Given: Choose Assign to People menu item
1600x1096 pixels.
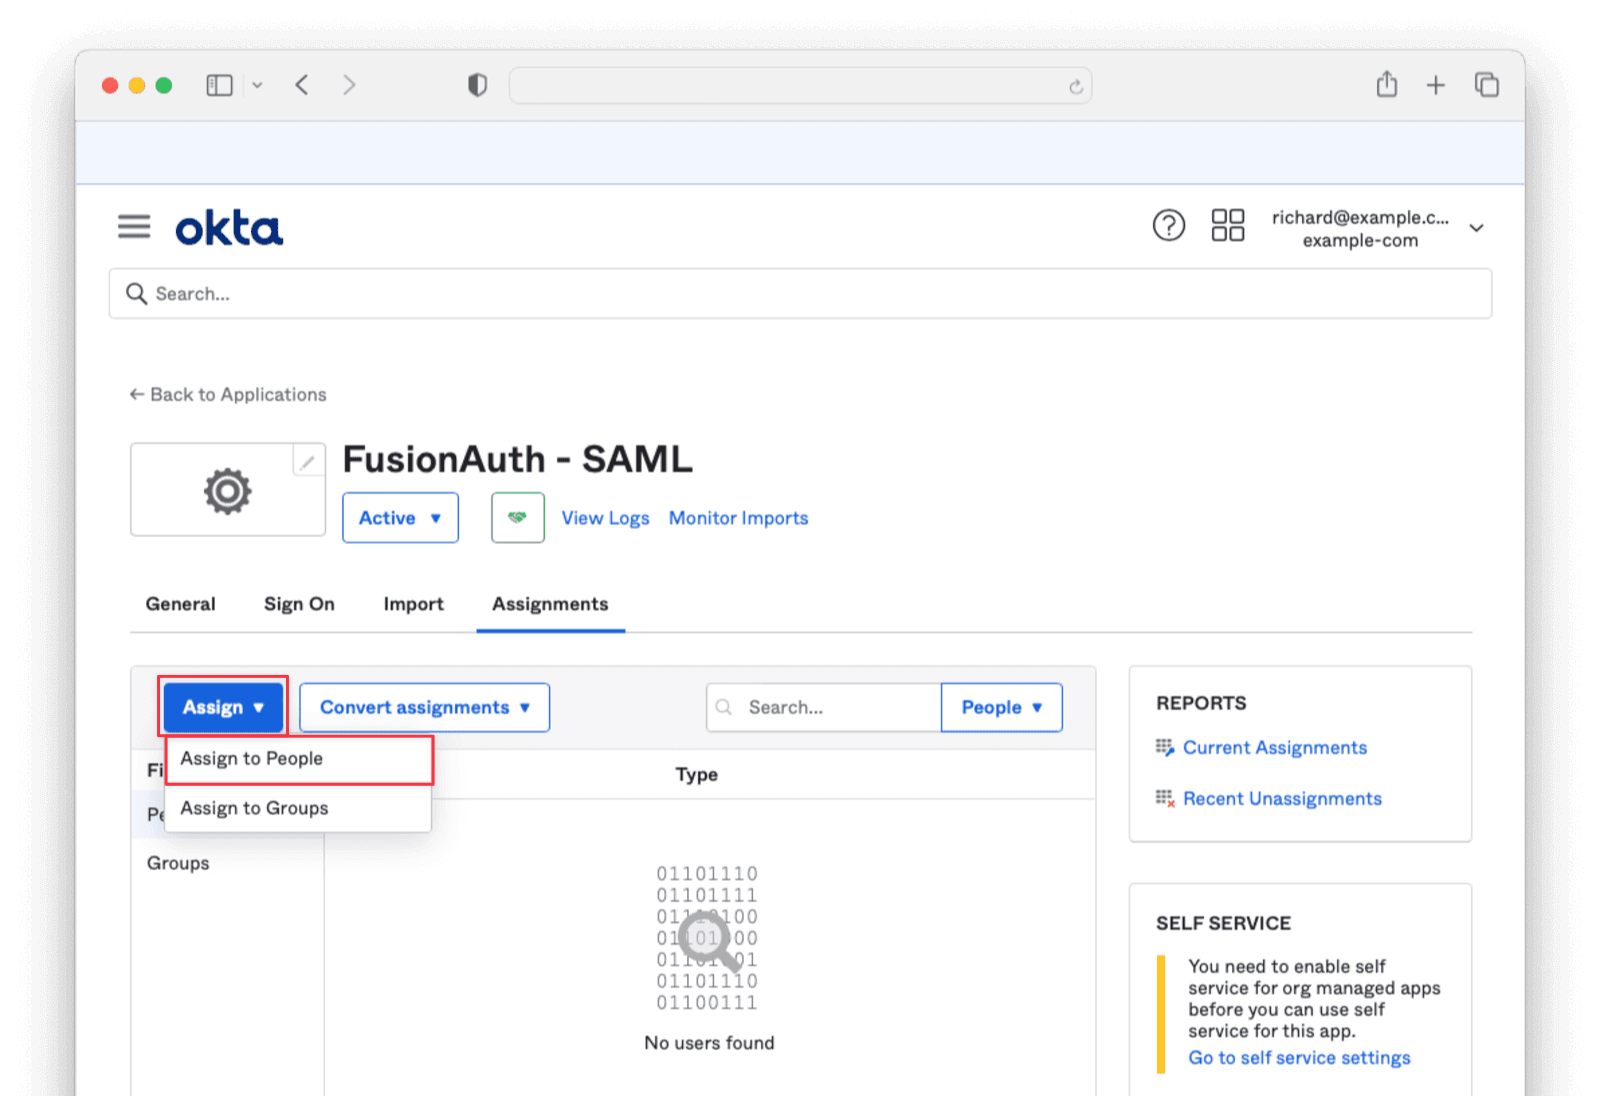Looking at the screenshot, I should tap(299, 759).
